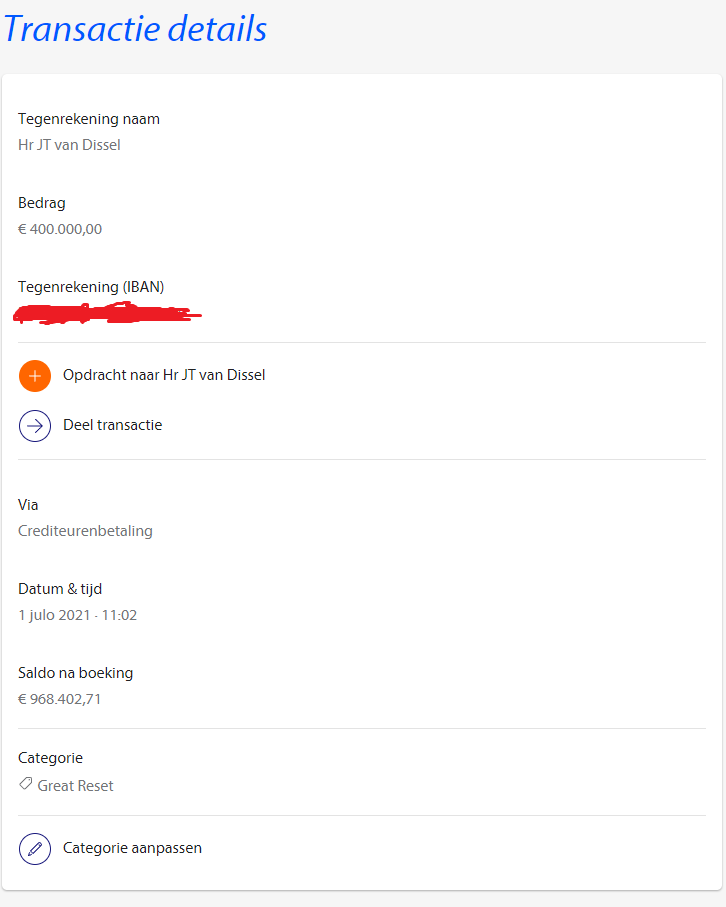Click the amount € 400.000,00
The height and width of the screenshot is (907, 726).
point(60,229)
